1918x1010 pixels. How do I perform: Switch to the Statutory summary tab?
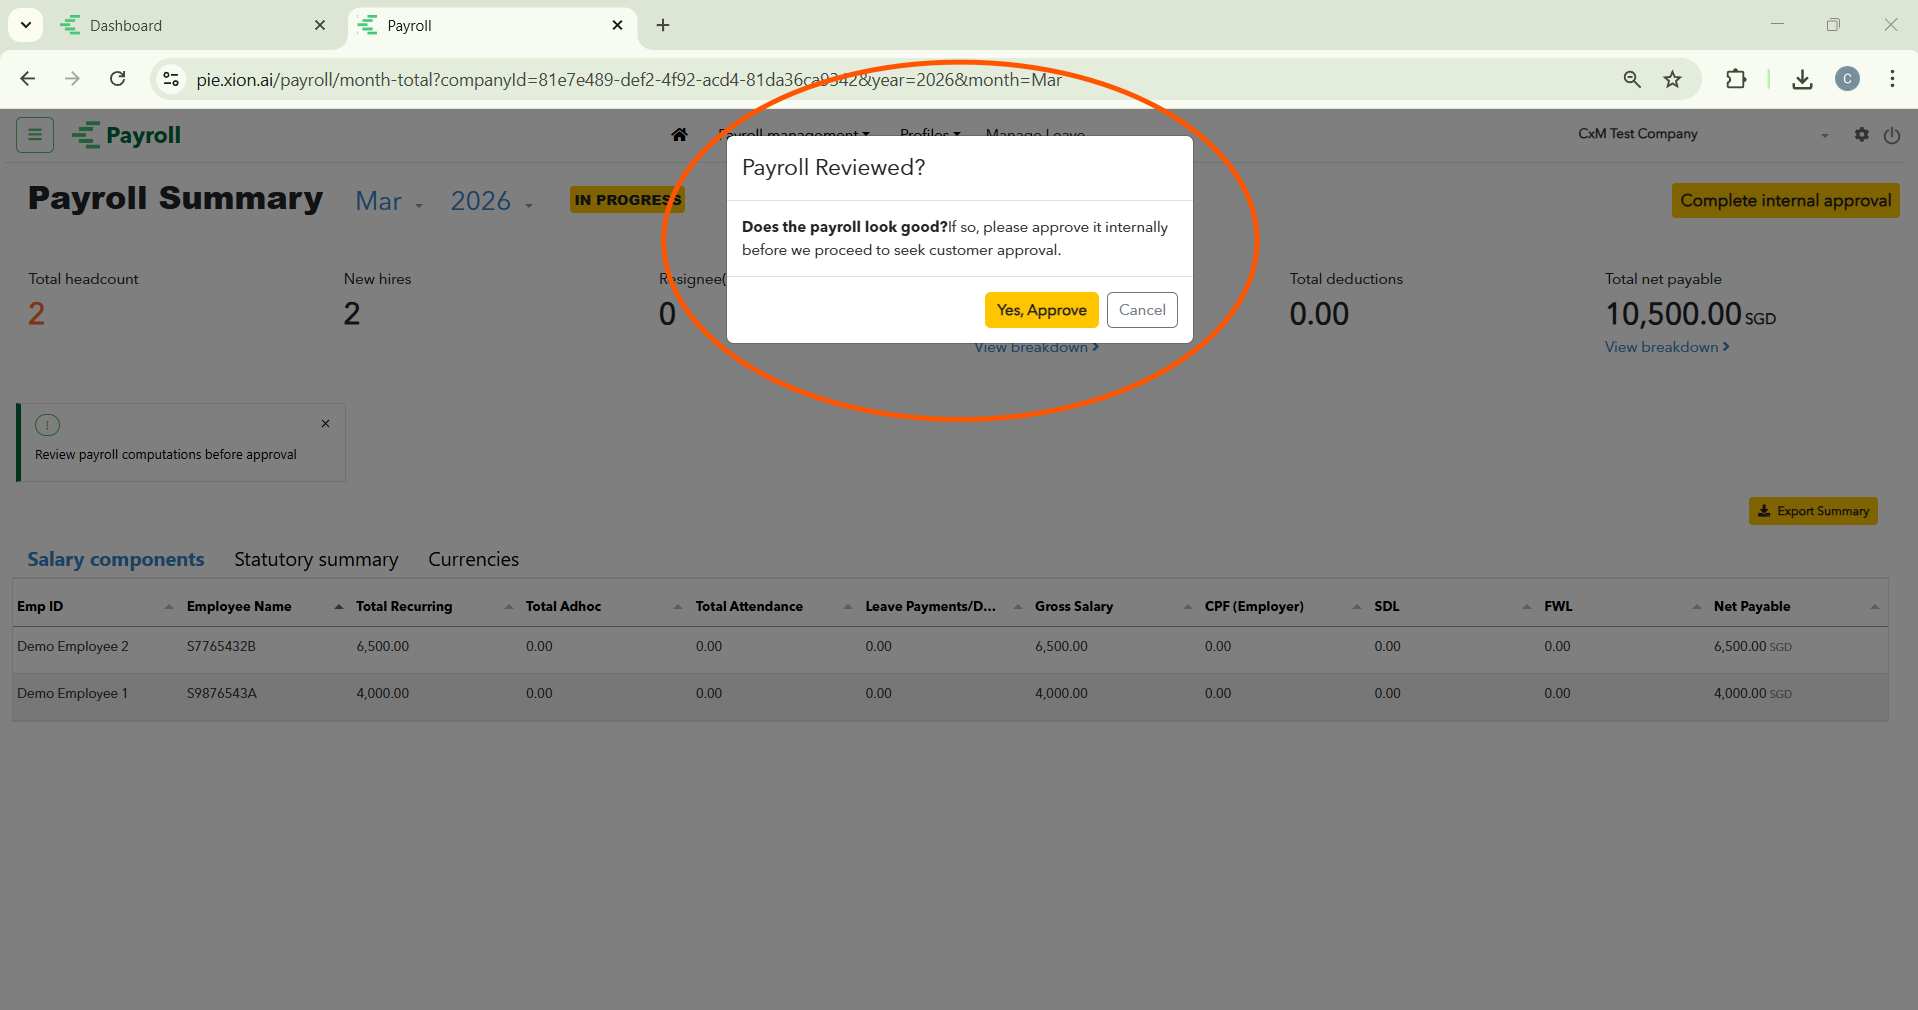(316, 560)
